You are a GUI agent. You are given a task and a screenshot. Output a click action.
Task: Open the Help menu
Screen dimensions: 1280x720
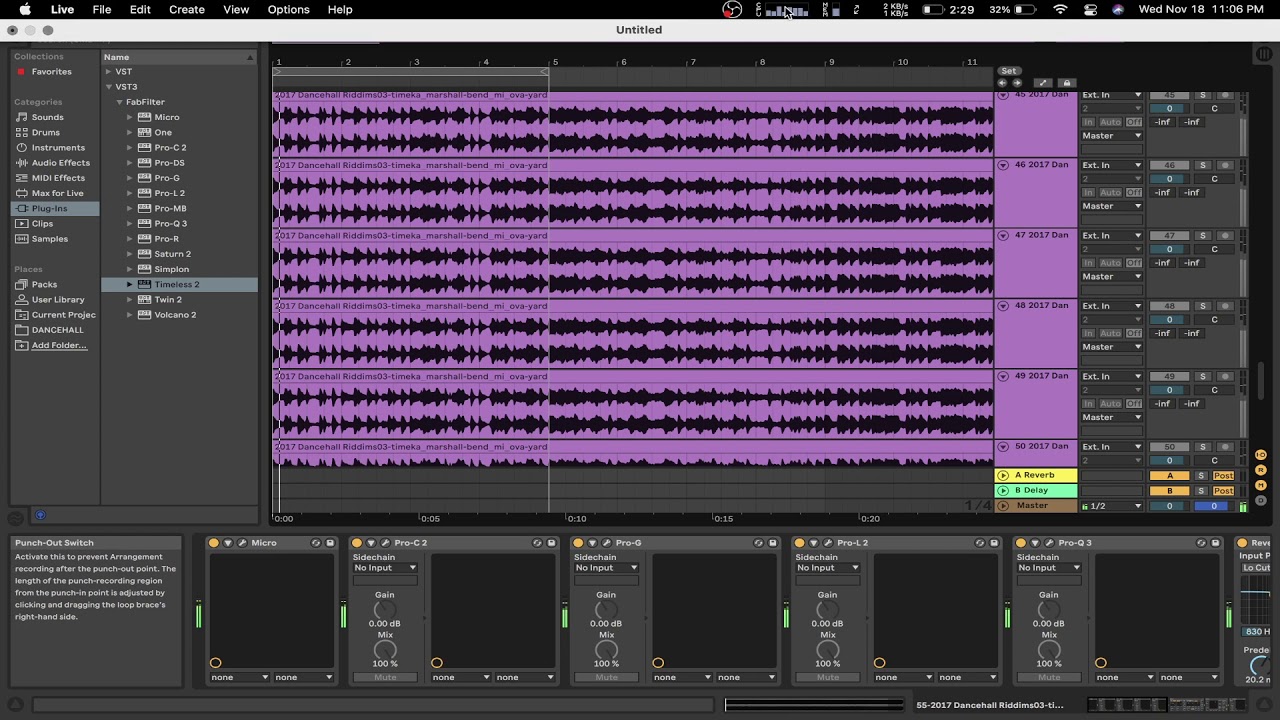coord(340,9)
